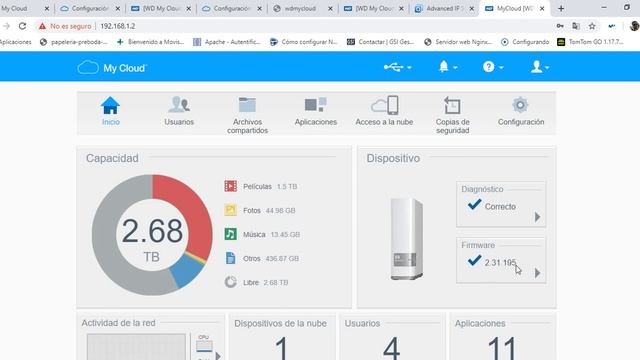The width and height of the screenshot is (640, 360).
Task: Open Copias de seguridad section
Action: [452, 115]
